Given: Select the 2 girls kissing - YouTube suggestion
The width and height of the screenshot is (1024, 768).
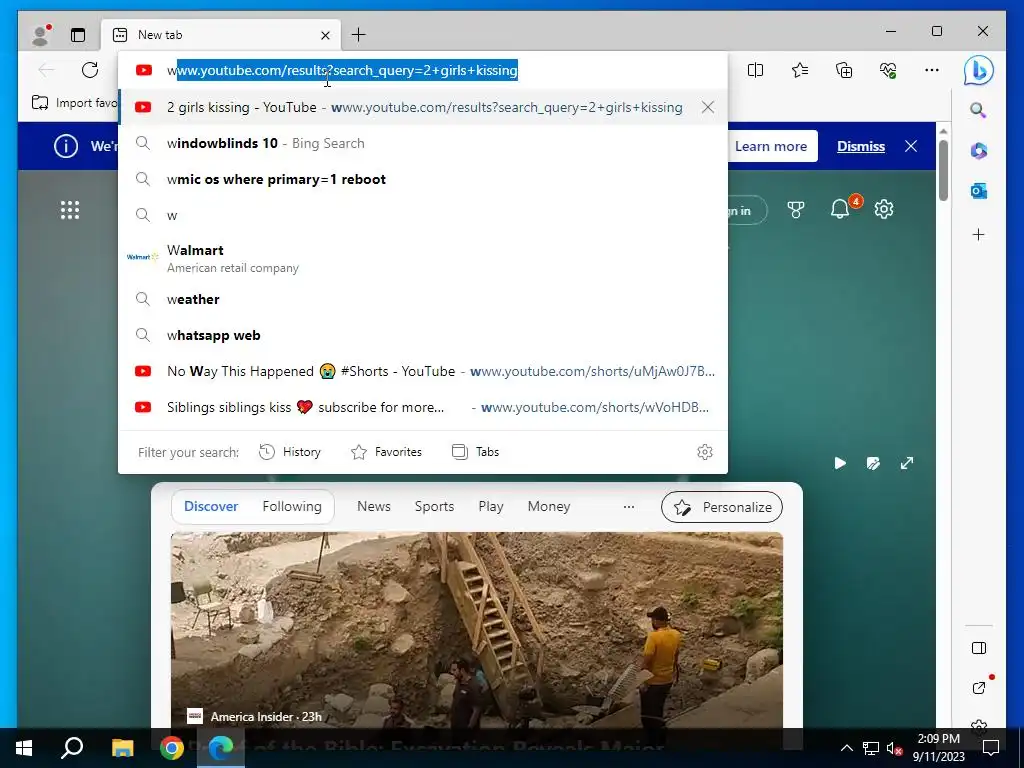Looking at the screenshot, I should tap(423, 107).
